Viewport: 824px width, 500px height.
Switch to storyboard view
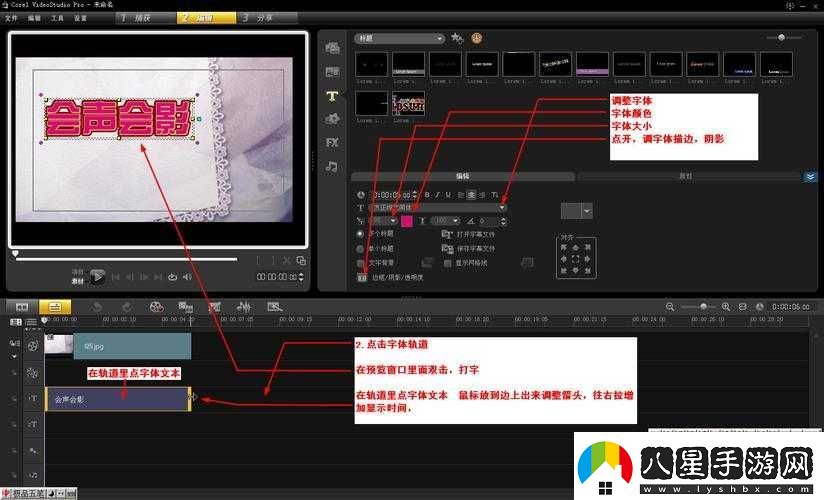22,307
